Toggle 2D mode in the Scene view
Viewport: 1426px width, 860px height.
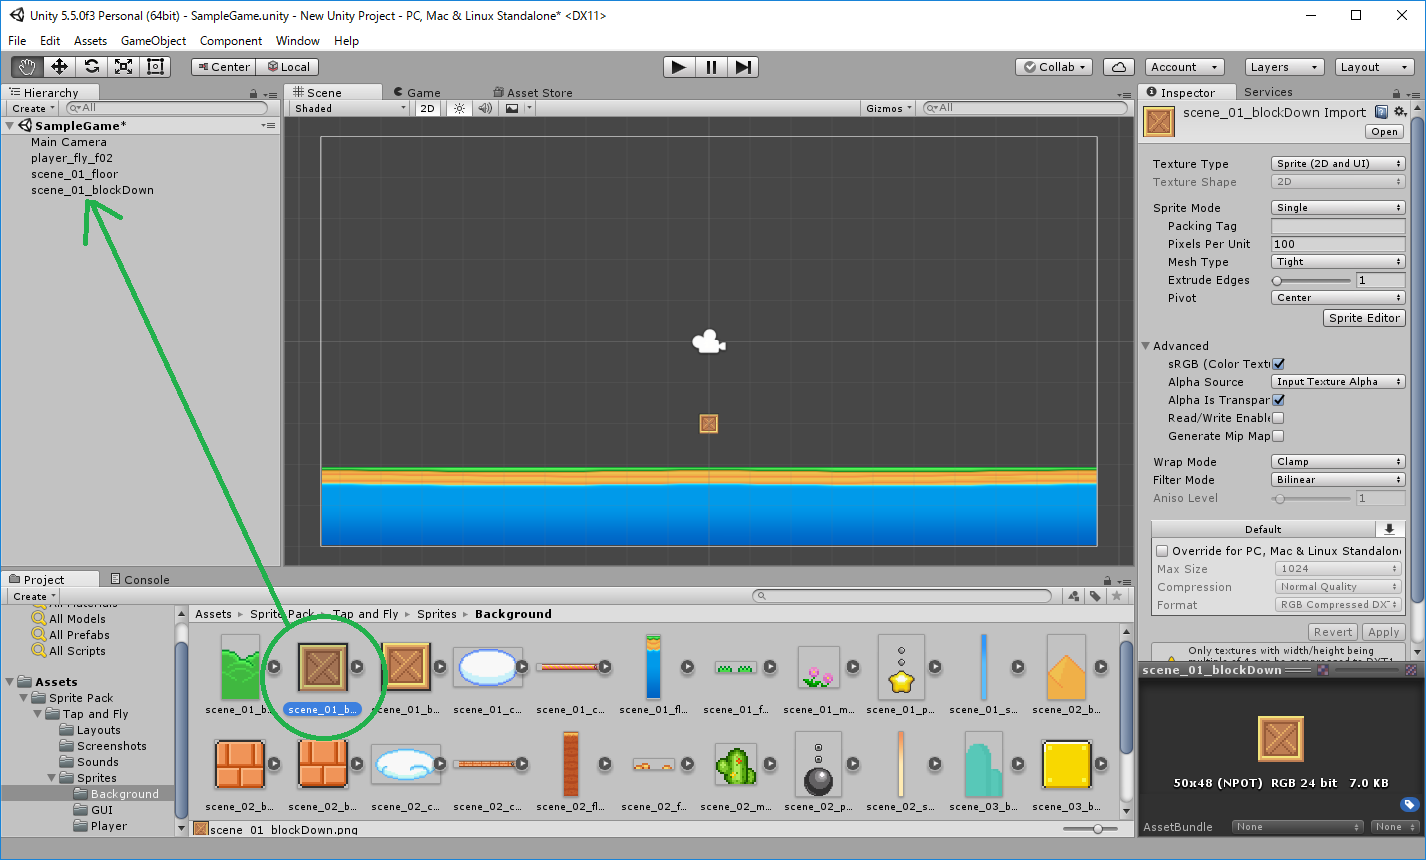point(427,108)
